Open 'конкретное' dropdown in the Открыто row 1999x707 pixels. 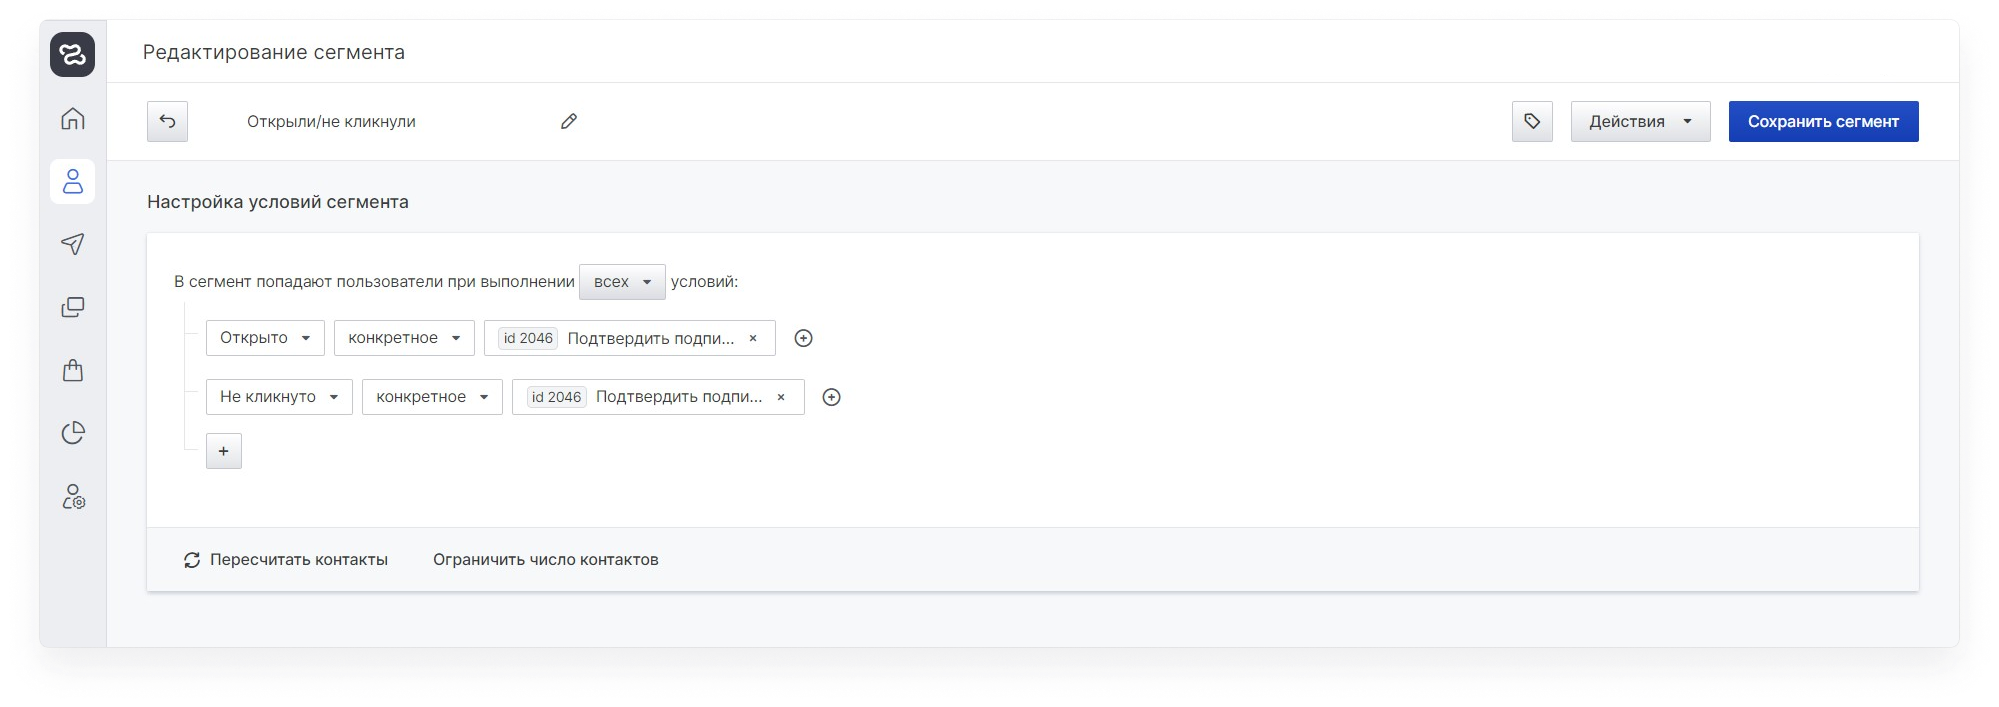(x=404, y=338)
